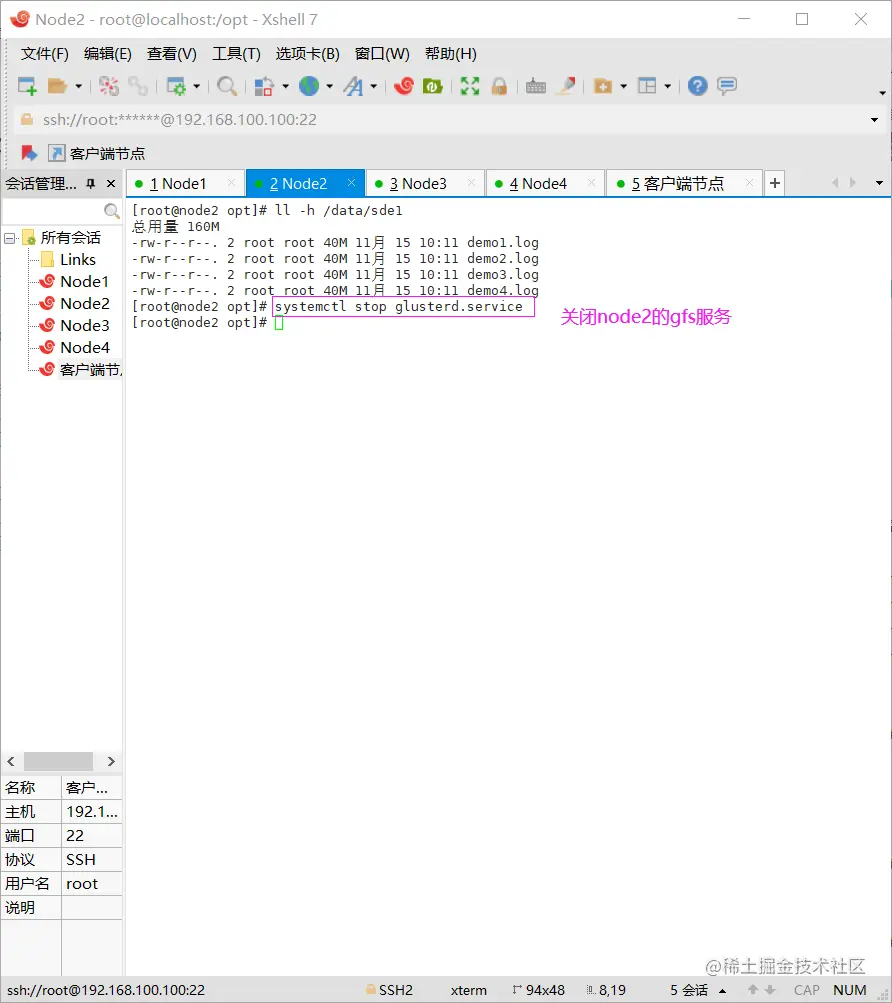Switch to the 4 Node4 tab
This screenshot has width=892, height=1003.
tap(545, 184)
